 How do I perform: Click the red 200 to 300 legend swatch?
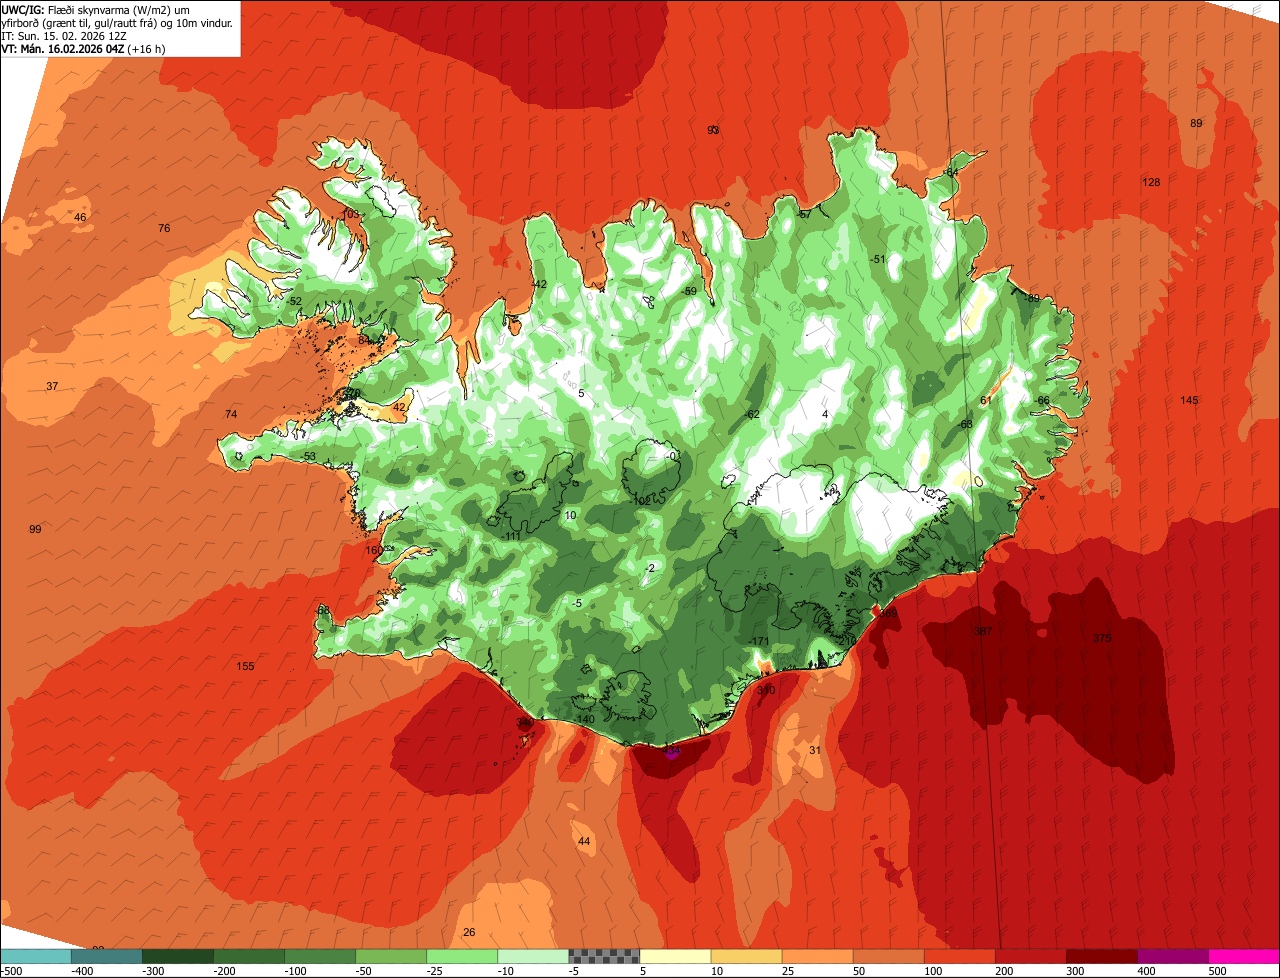point(1030,956)
